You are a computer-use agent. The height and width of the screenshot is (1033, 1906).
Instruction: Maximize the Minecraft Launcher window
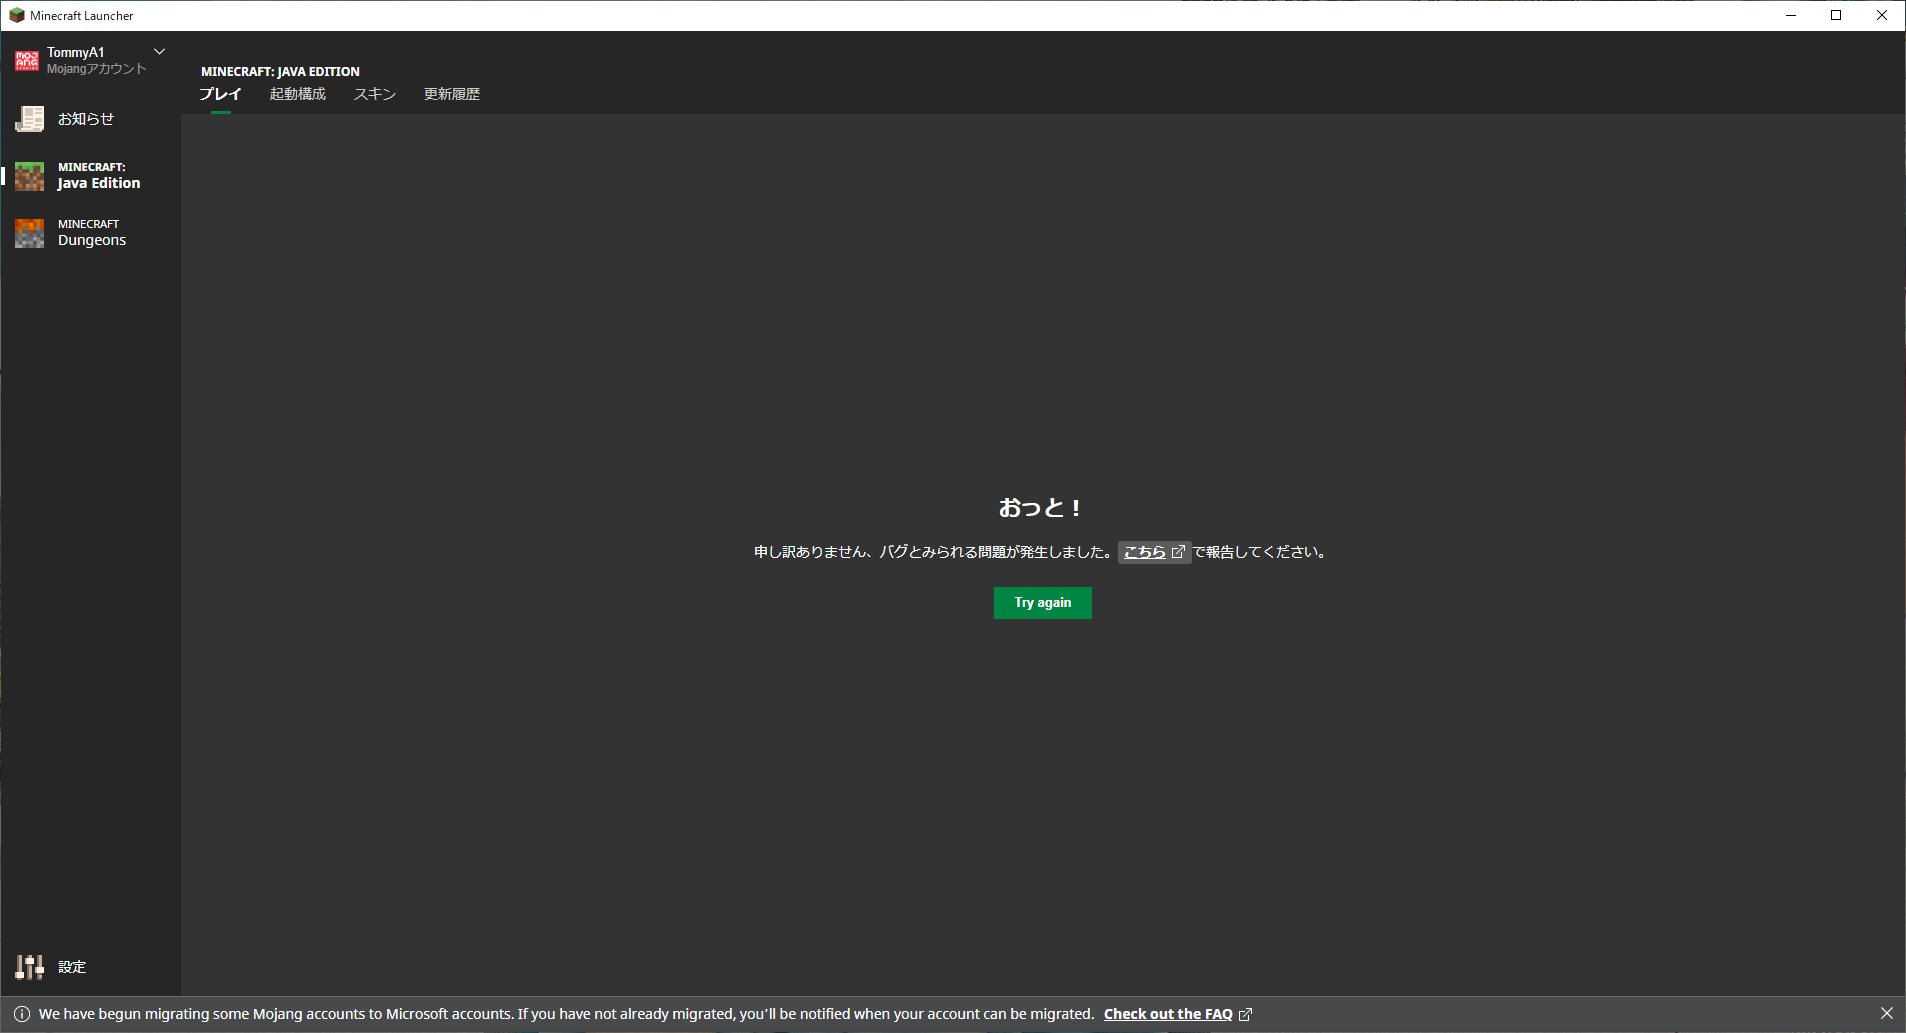coord(1836,15)
